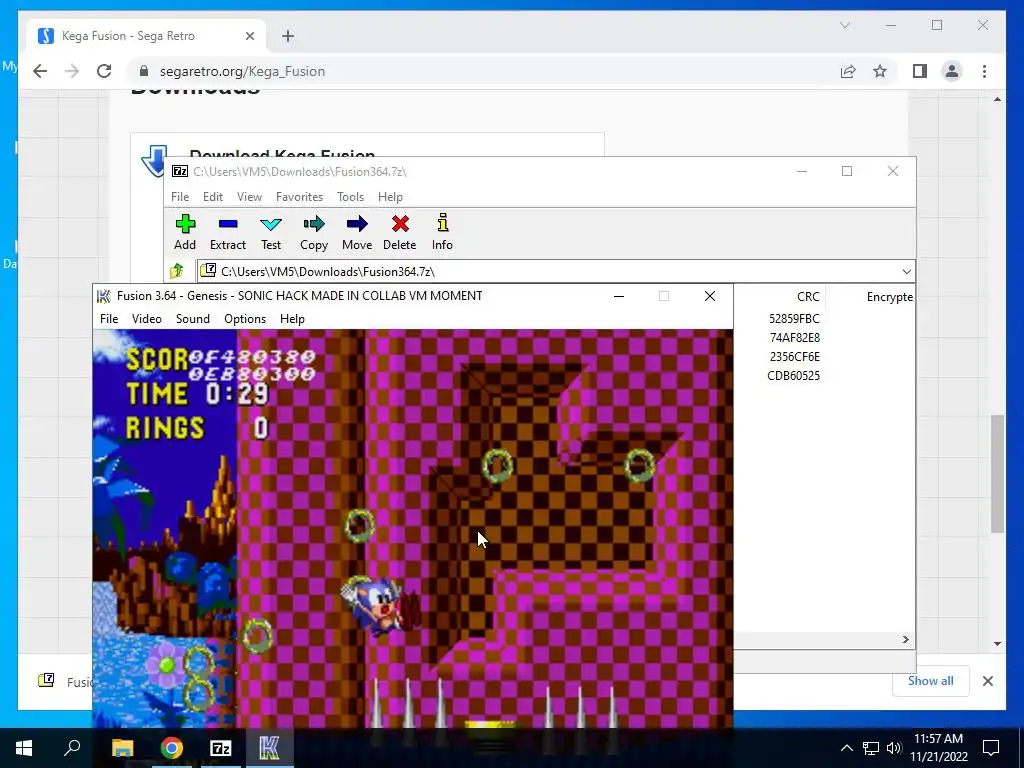
Task: Open the taskbar clock showing 11:57 AM
Action: click(938, 748)
